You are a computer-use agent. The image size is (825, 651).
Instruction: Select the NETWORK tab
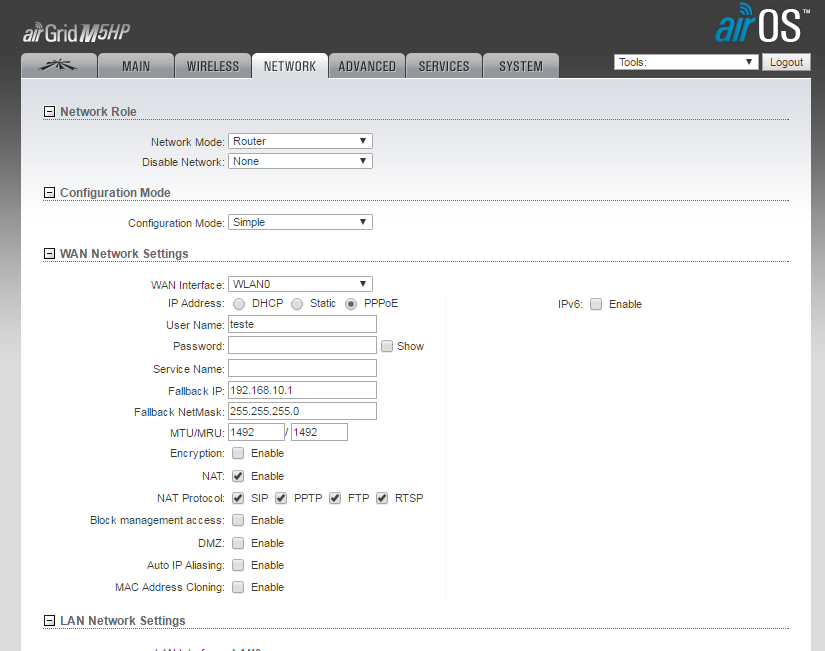[x=290, y=66]
